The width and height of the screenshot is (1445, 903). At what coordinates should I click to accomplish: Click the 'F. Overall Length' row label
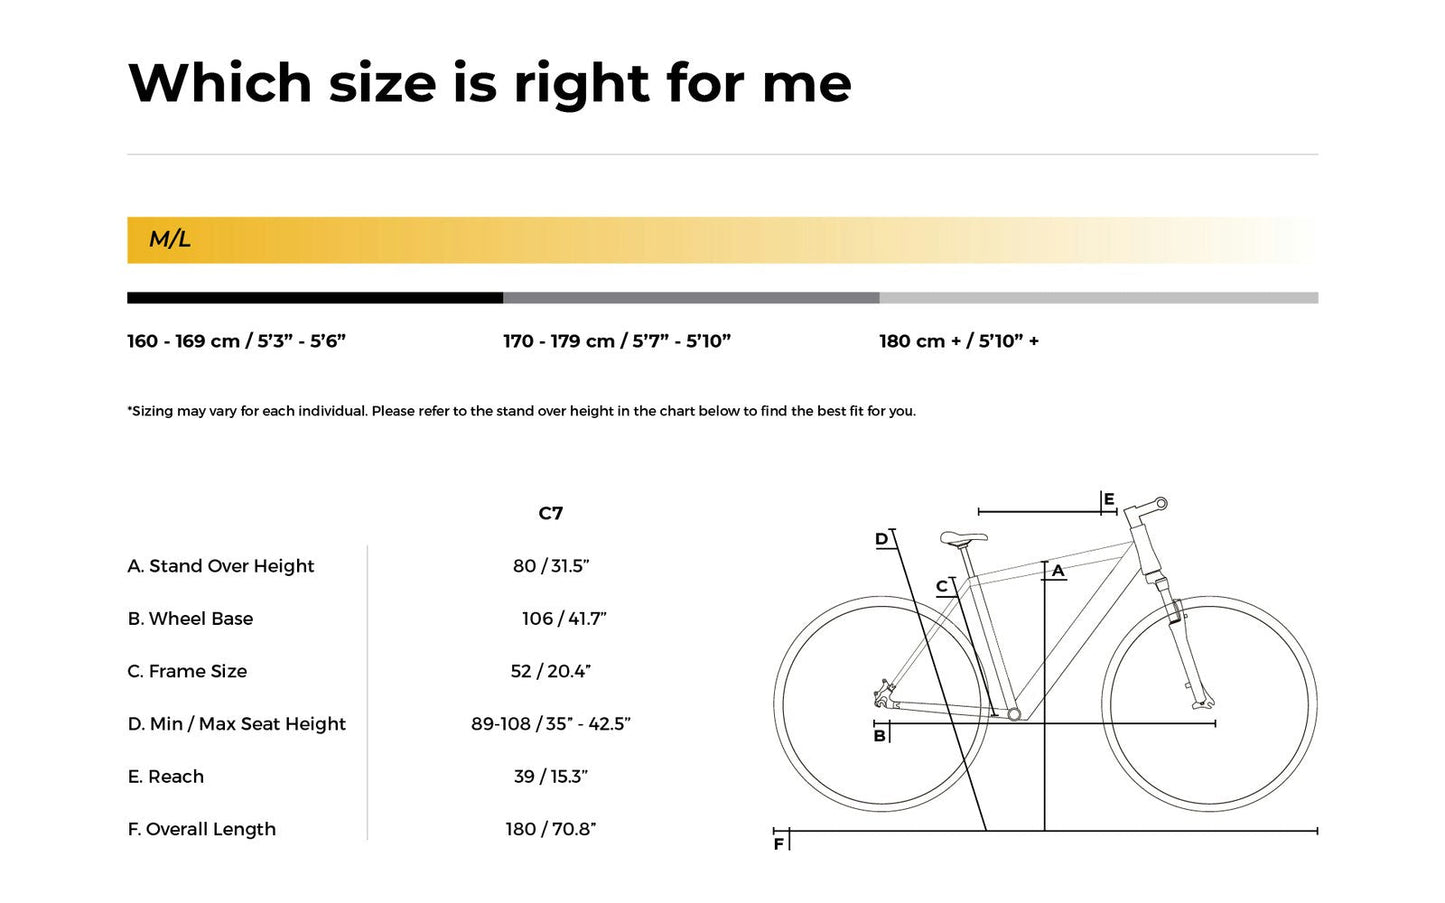click(x=202, y=829)
